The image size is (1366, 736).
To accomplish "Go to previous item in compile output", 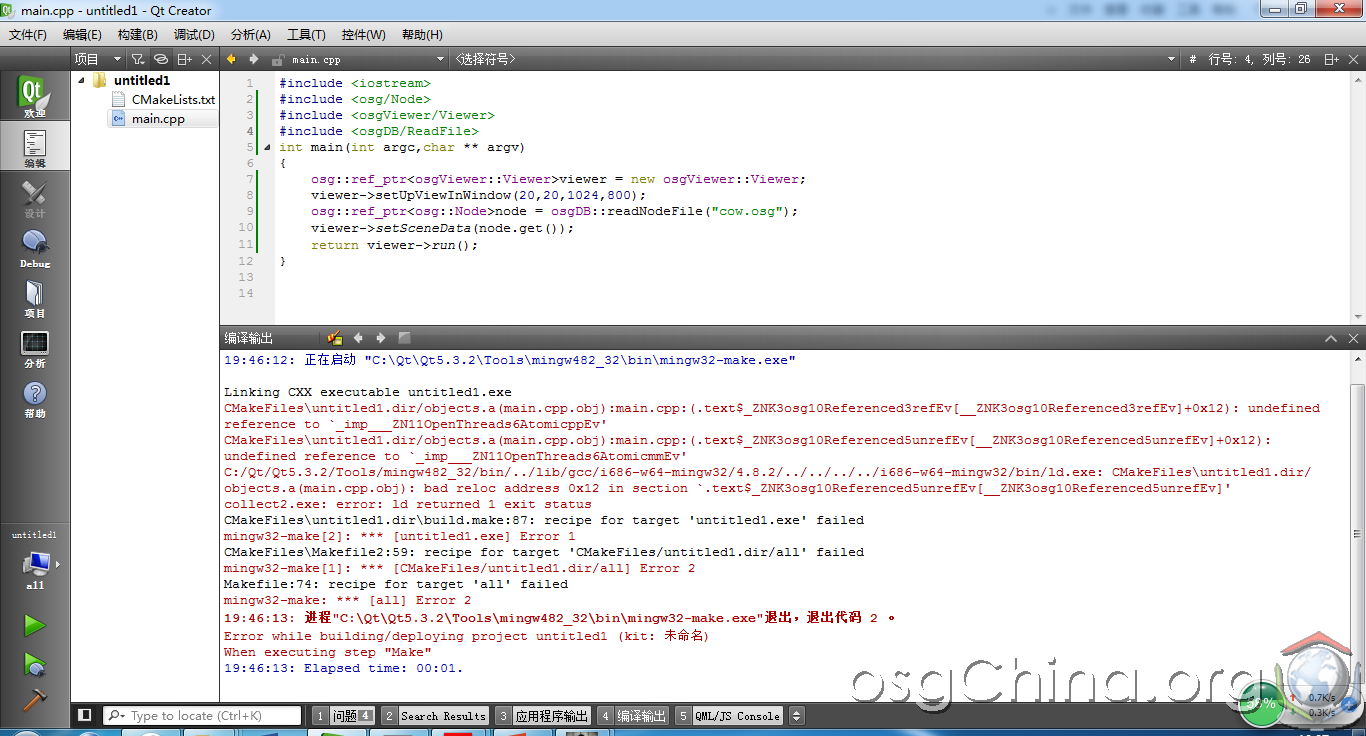I will [x=358, y=338].
